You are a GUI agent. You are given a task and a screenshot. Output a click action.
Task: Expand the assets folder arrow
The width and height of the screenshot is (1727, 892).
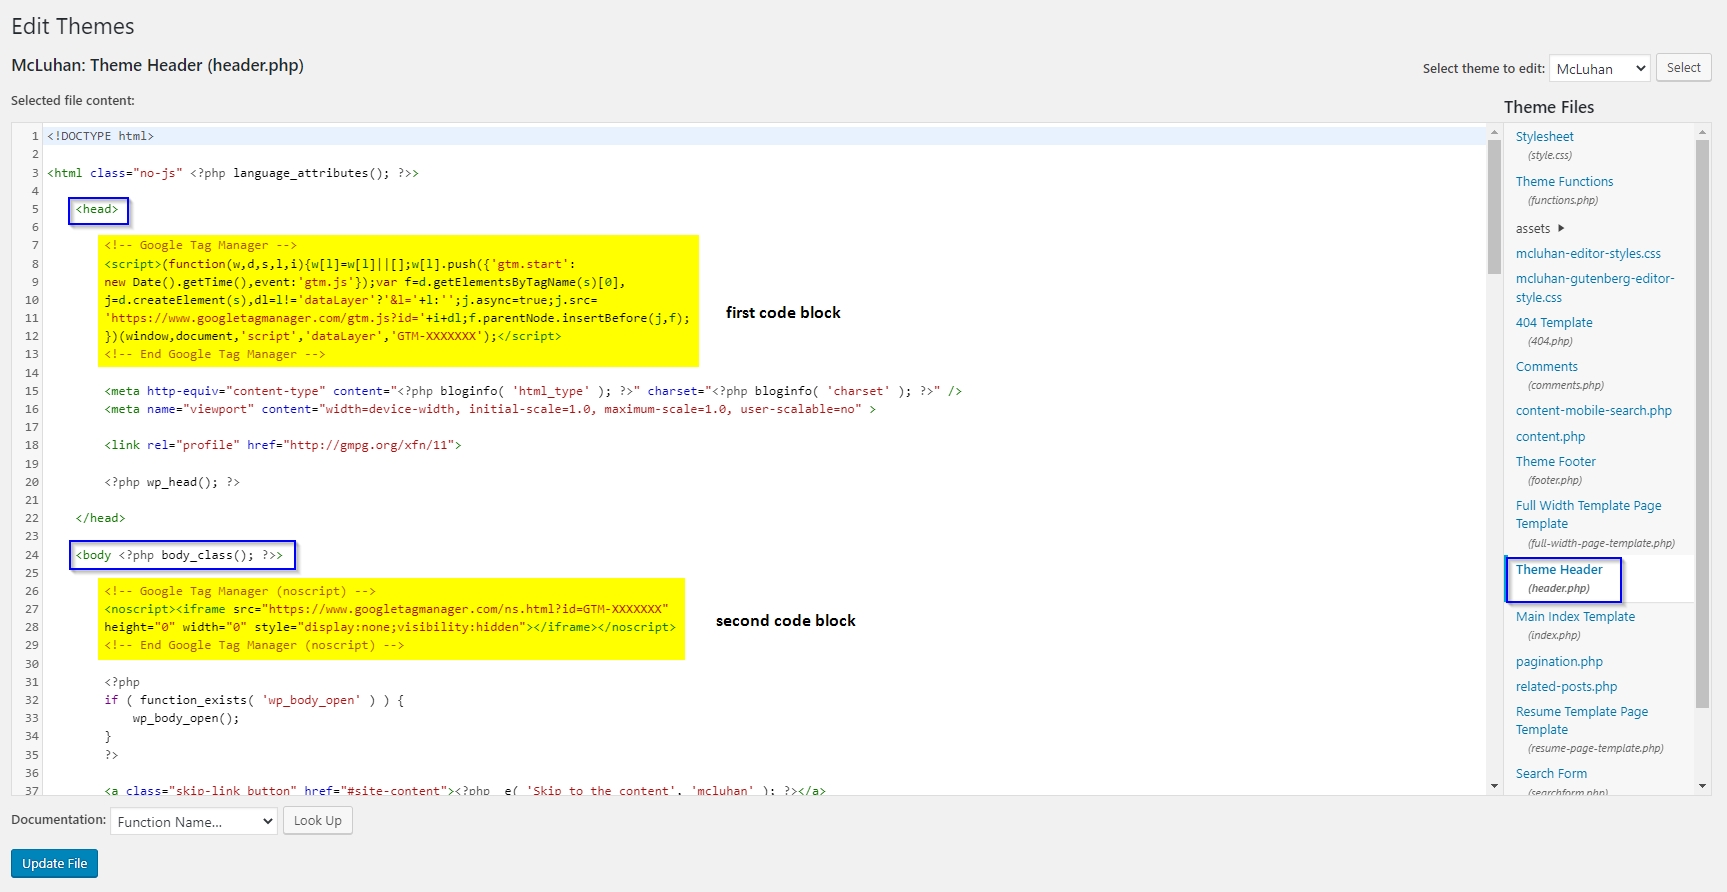click(x=1561, y=228)
